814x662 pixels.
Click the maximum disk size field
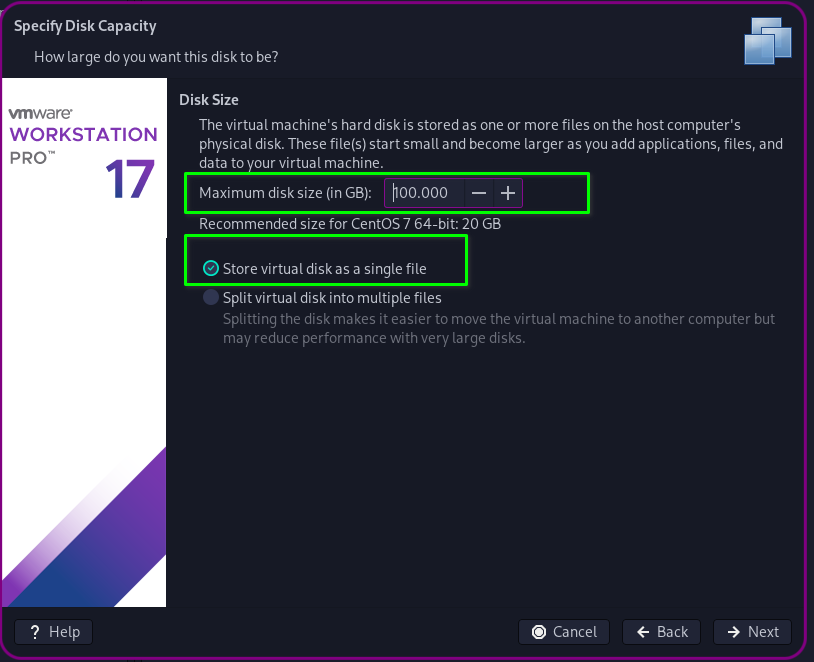pos(425,193)
